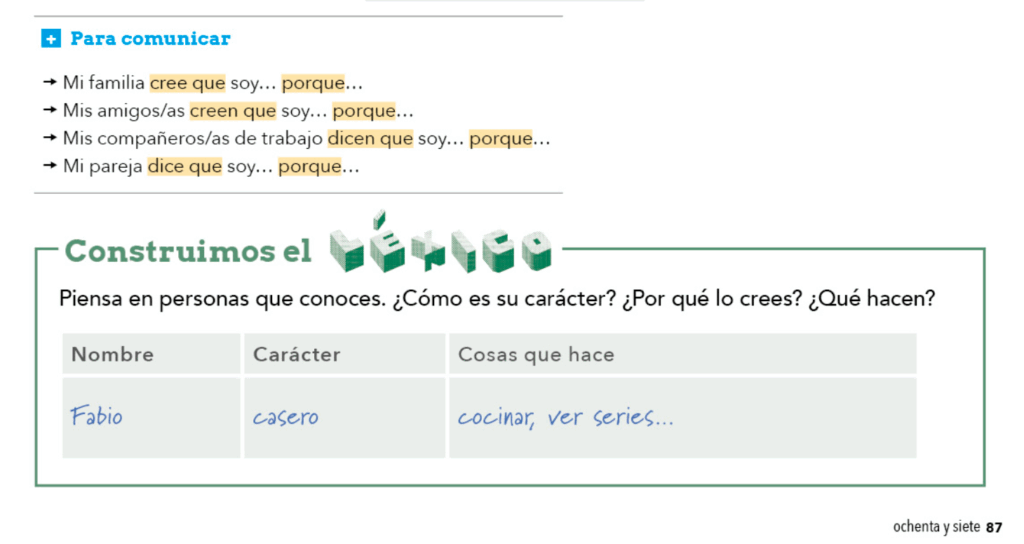Click the handwritten 'casero' cell
This screenshot has height=544, width=1024.
click(x=345, y=417)
